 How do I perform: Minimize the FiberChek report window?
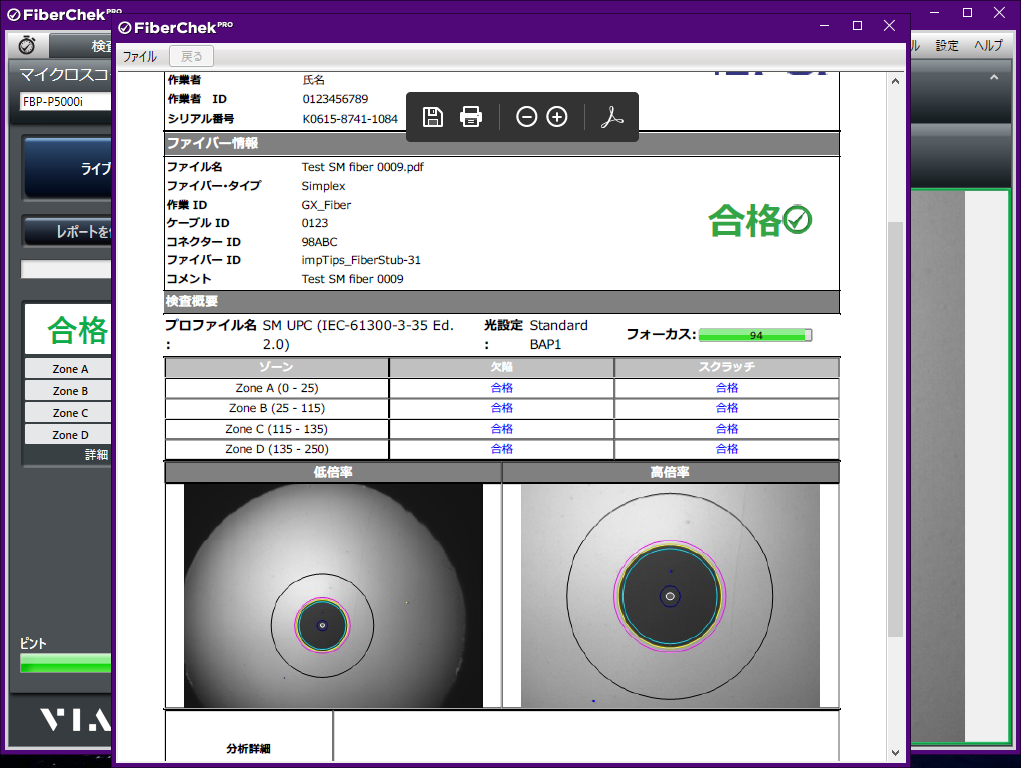coord(824,25)
